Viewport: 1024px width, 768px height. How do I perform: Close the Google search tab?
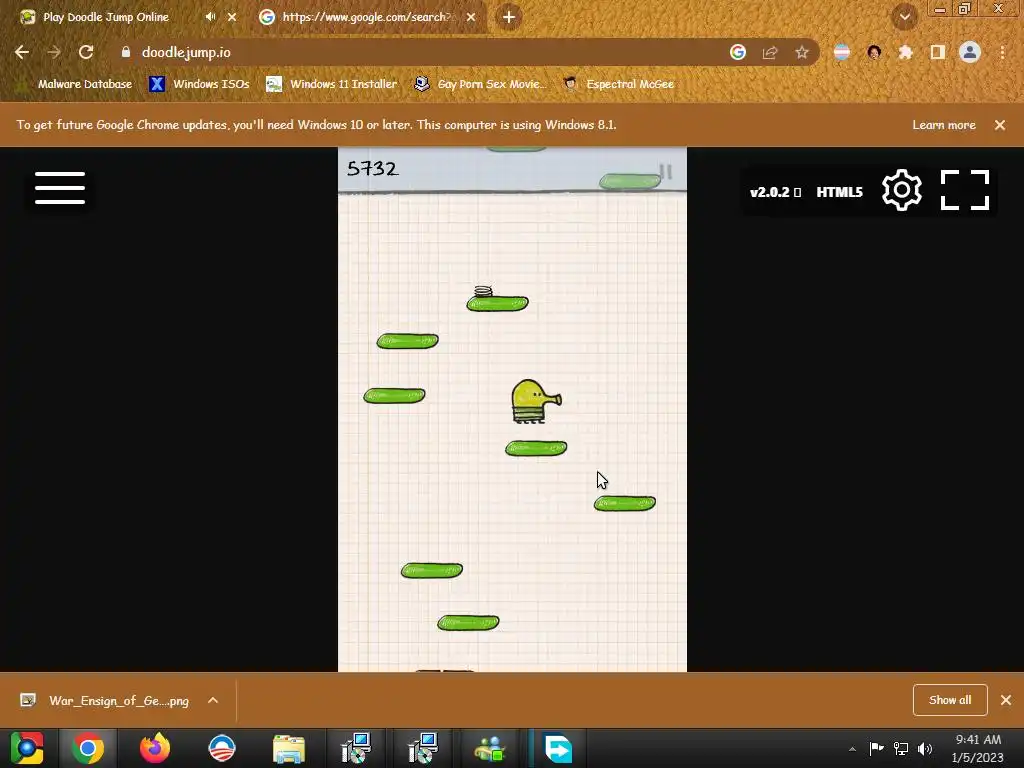[471, 17]
